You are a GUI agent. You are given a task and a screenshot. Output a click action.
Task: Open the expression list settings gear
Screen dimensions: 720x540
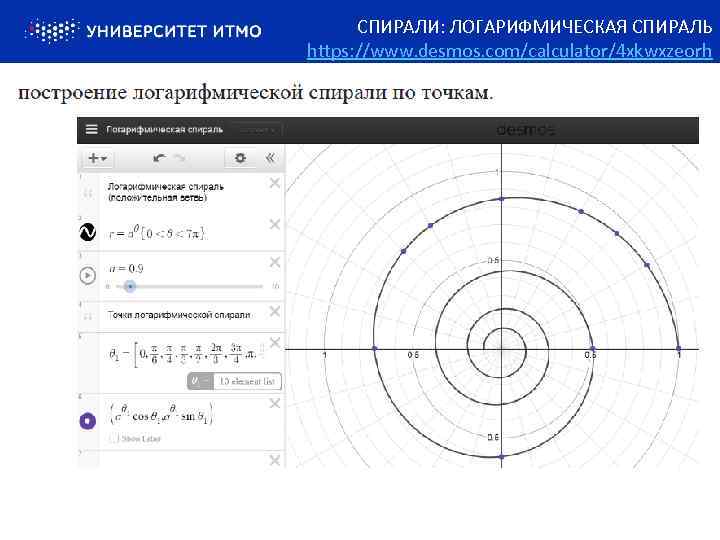point(240,158)
